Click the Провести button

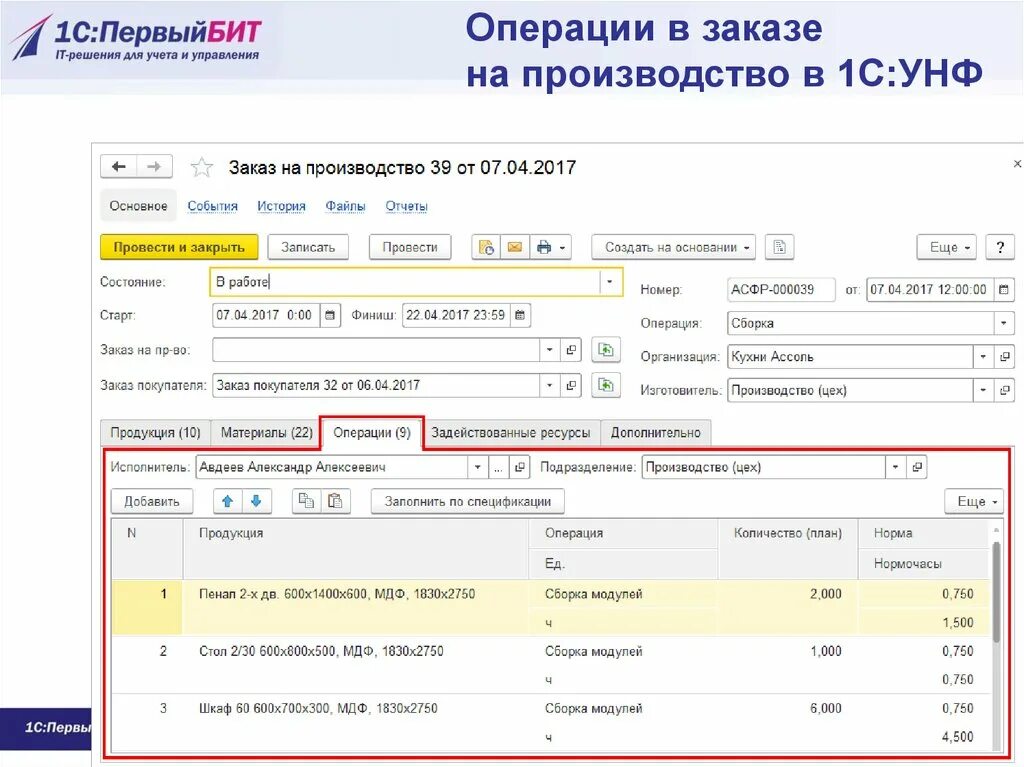(410, 248)
